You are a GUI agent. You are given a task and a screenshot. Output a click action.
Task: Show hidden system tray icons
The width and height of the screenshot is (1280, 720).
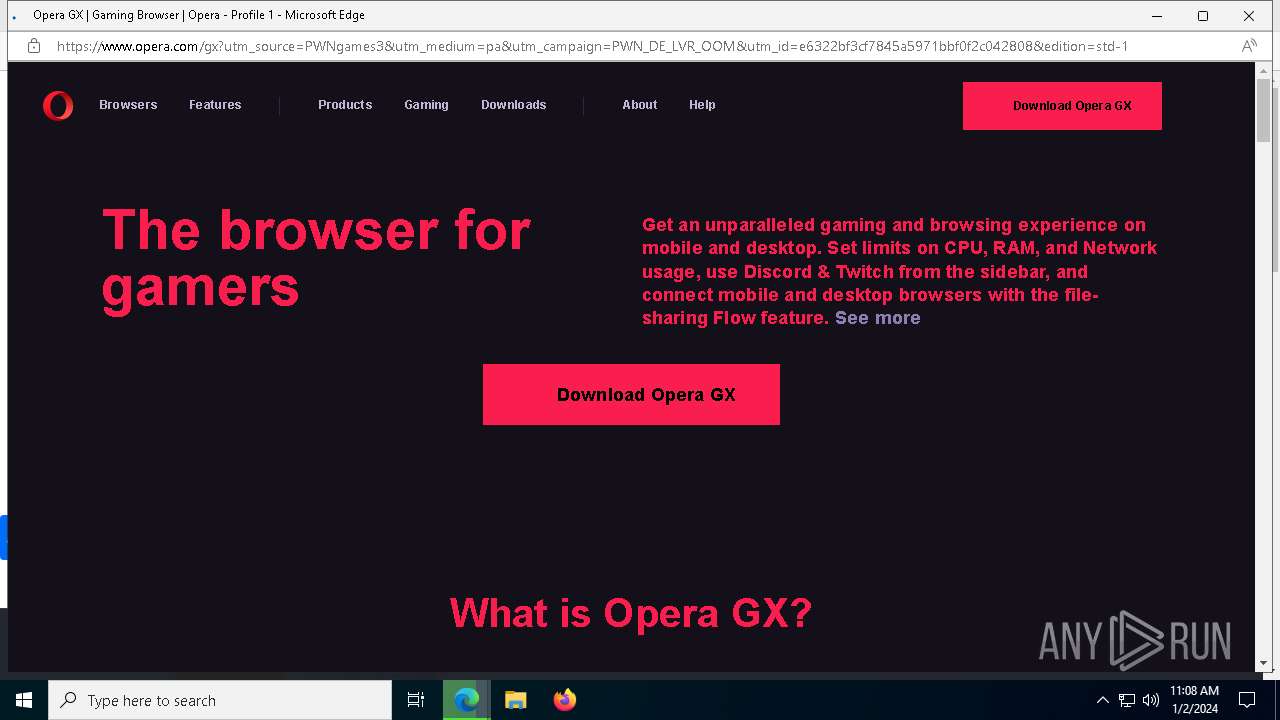1102,700
